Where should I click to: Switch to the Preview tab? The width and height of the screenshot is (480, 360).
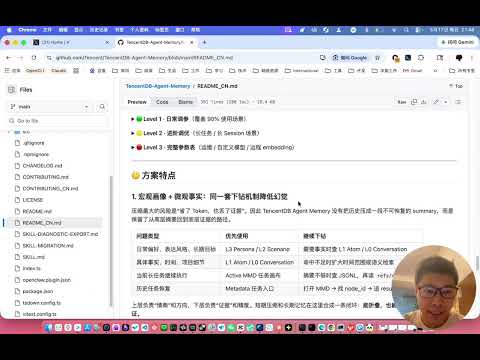tap(137, 102)
